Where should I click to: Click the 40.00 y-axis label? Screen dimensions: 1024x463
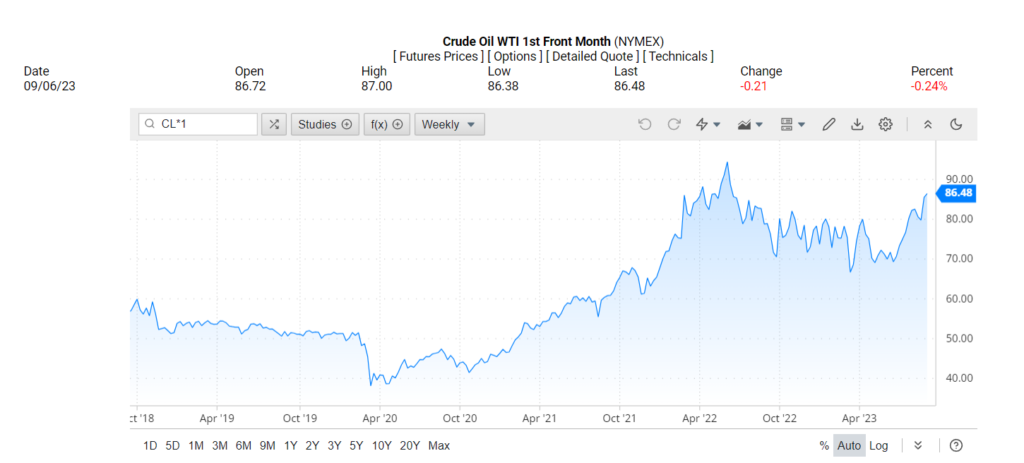click(959, 378)
